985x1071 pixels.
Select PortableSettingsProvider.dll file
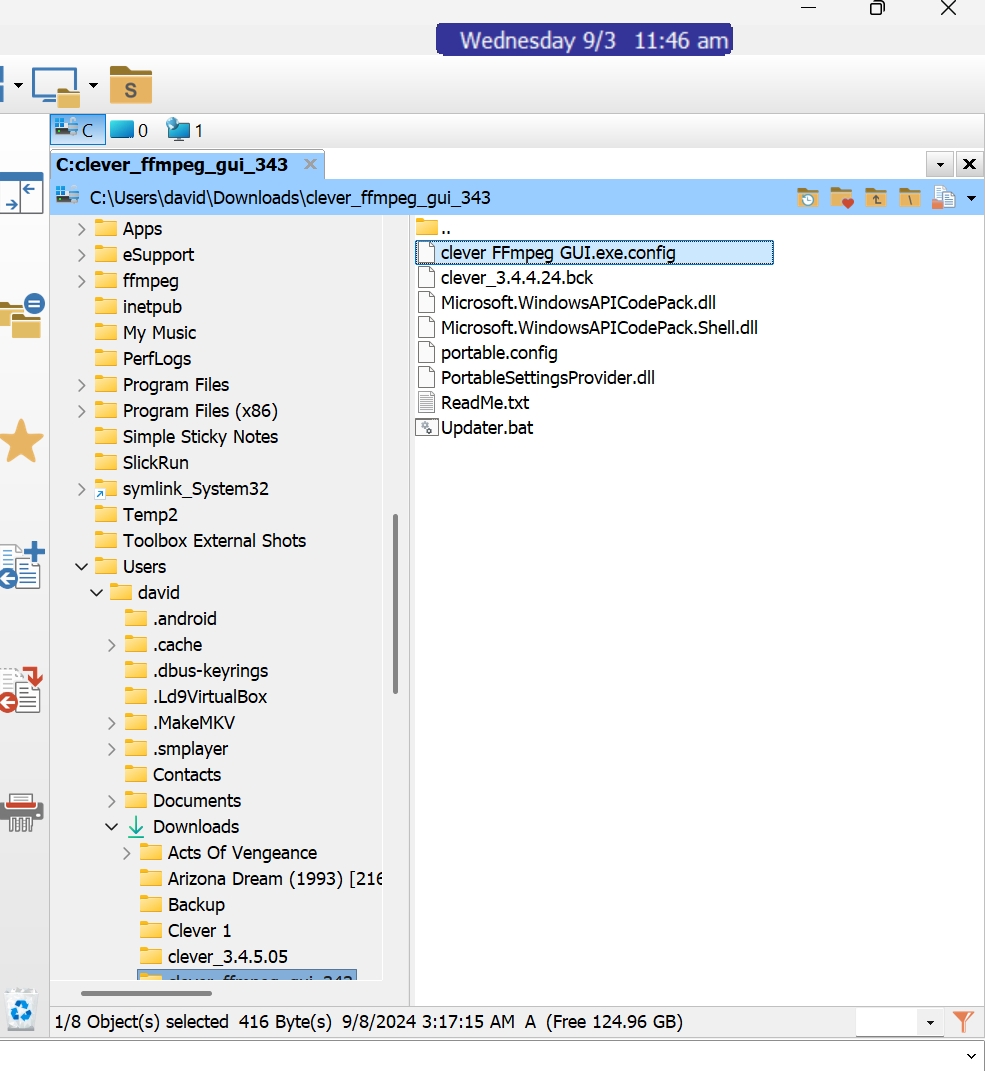click(536, 378)
